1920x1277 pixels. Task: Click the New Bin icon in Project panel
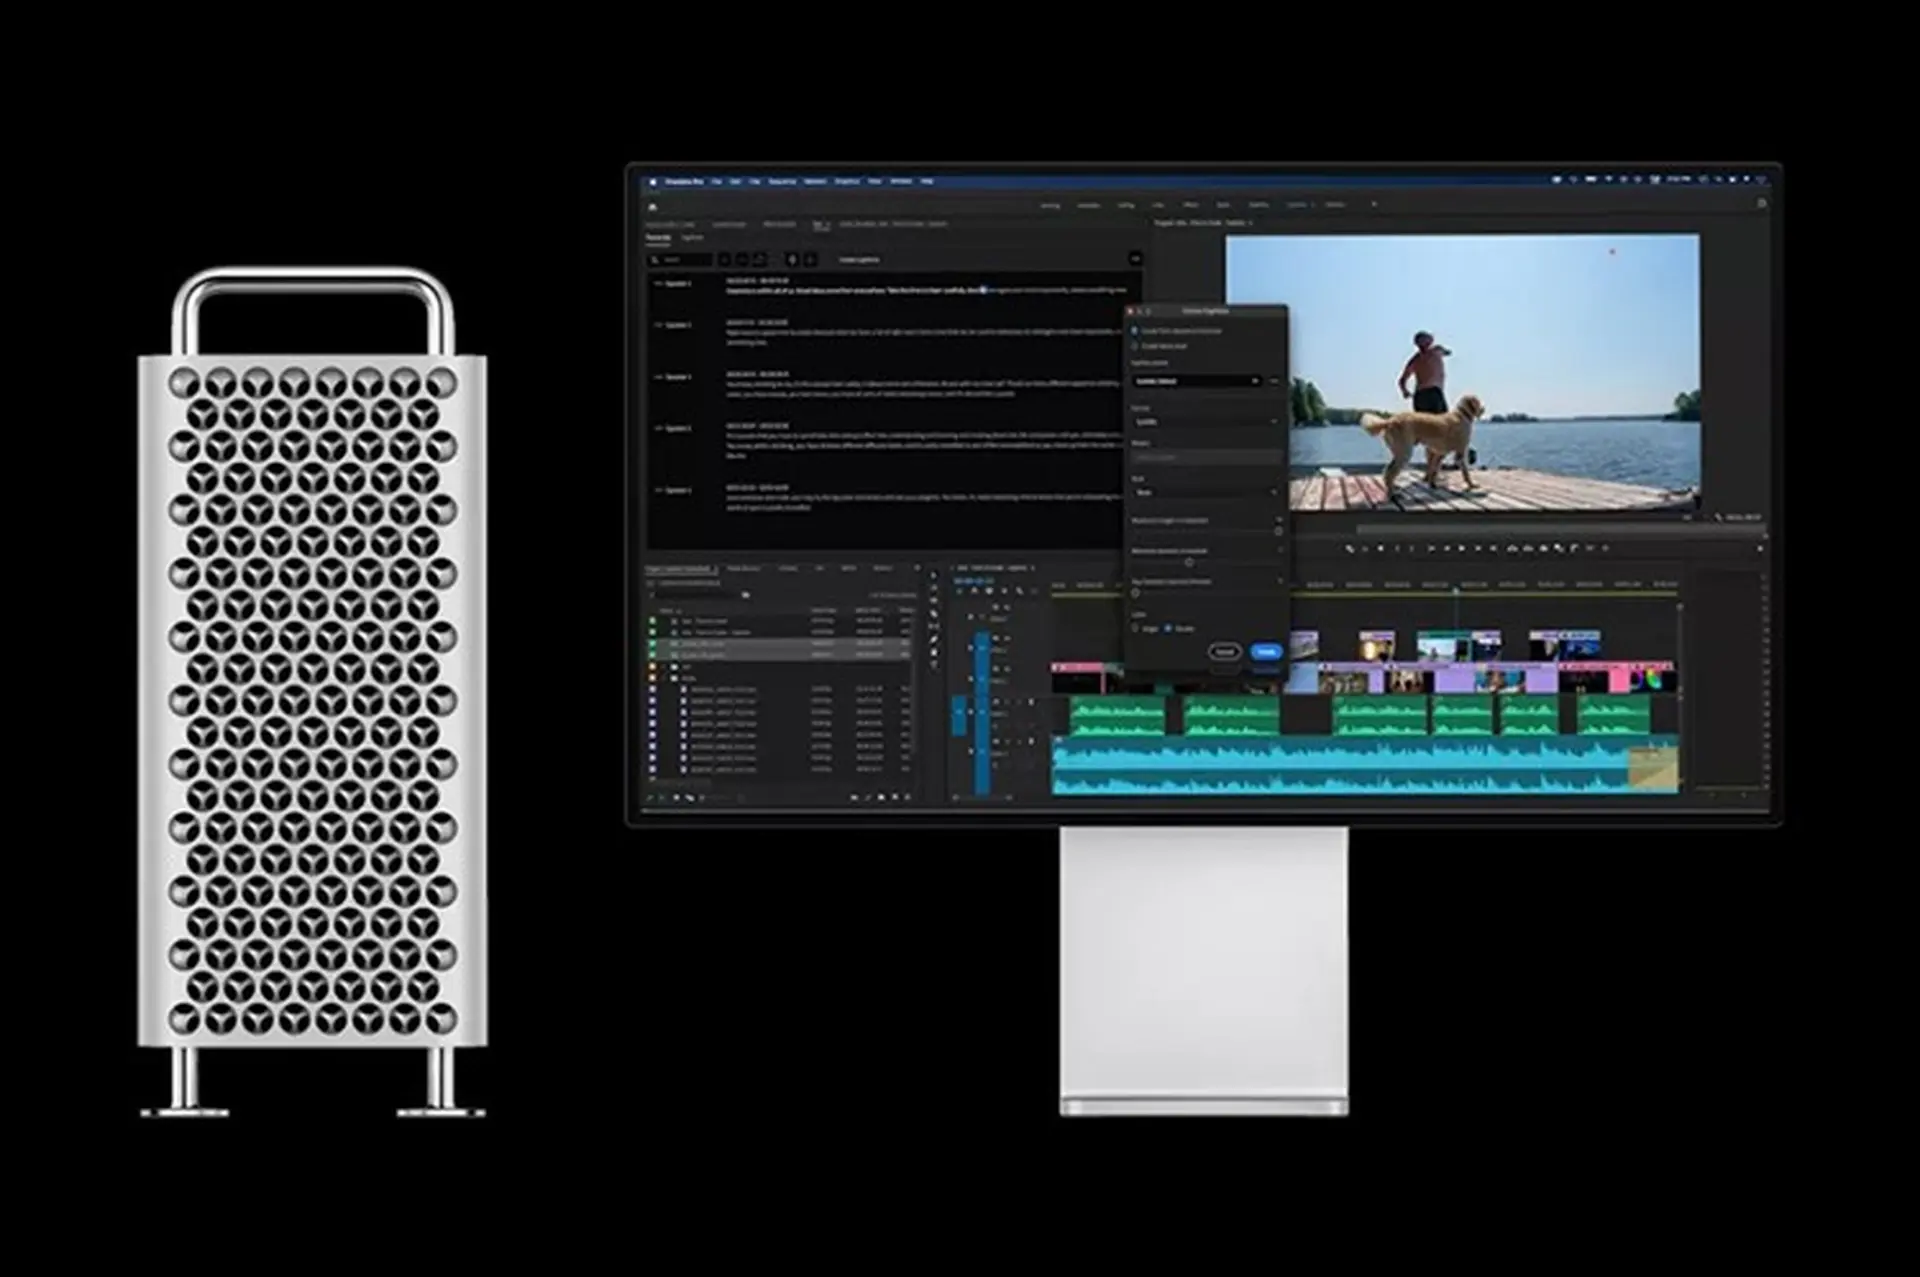[881, 797]
